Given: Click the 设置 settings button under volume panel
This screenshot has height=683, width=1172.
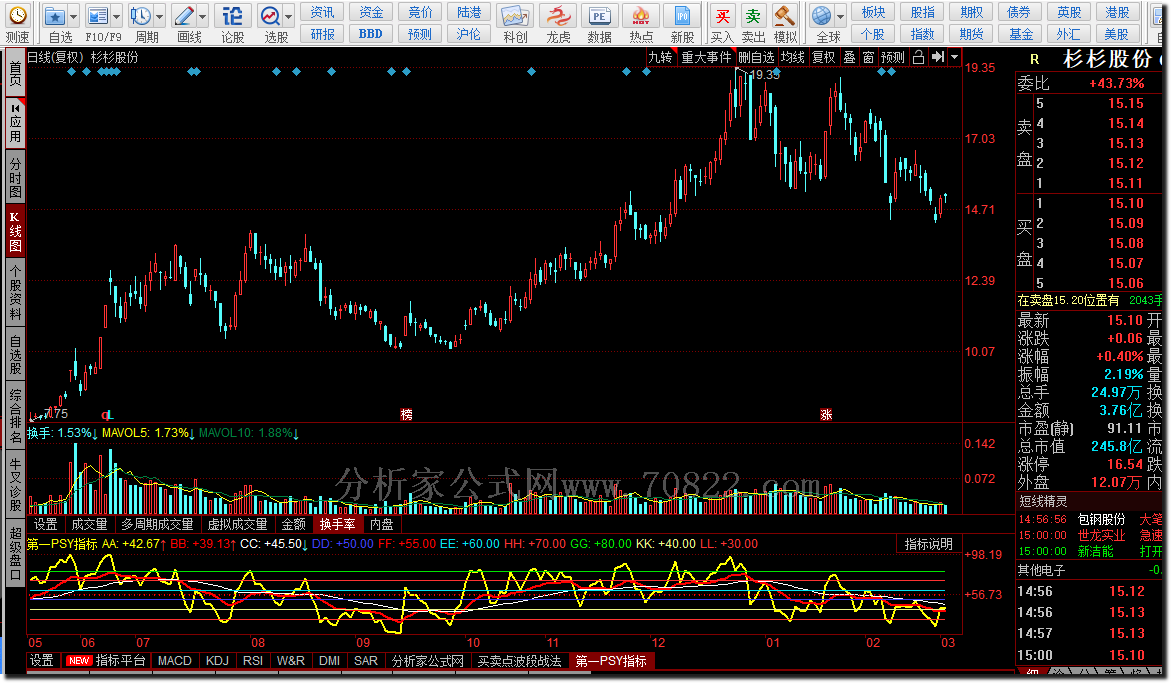Looking at the screenshot, I should pyautogui.click(x=46, y=525).
